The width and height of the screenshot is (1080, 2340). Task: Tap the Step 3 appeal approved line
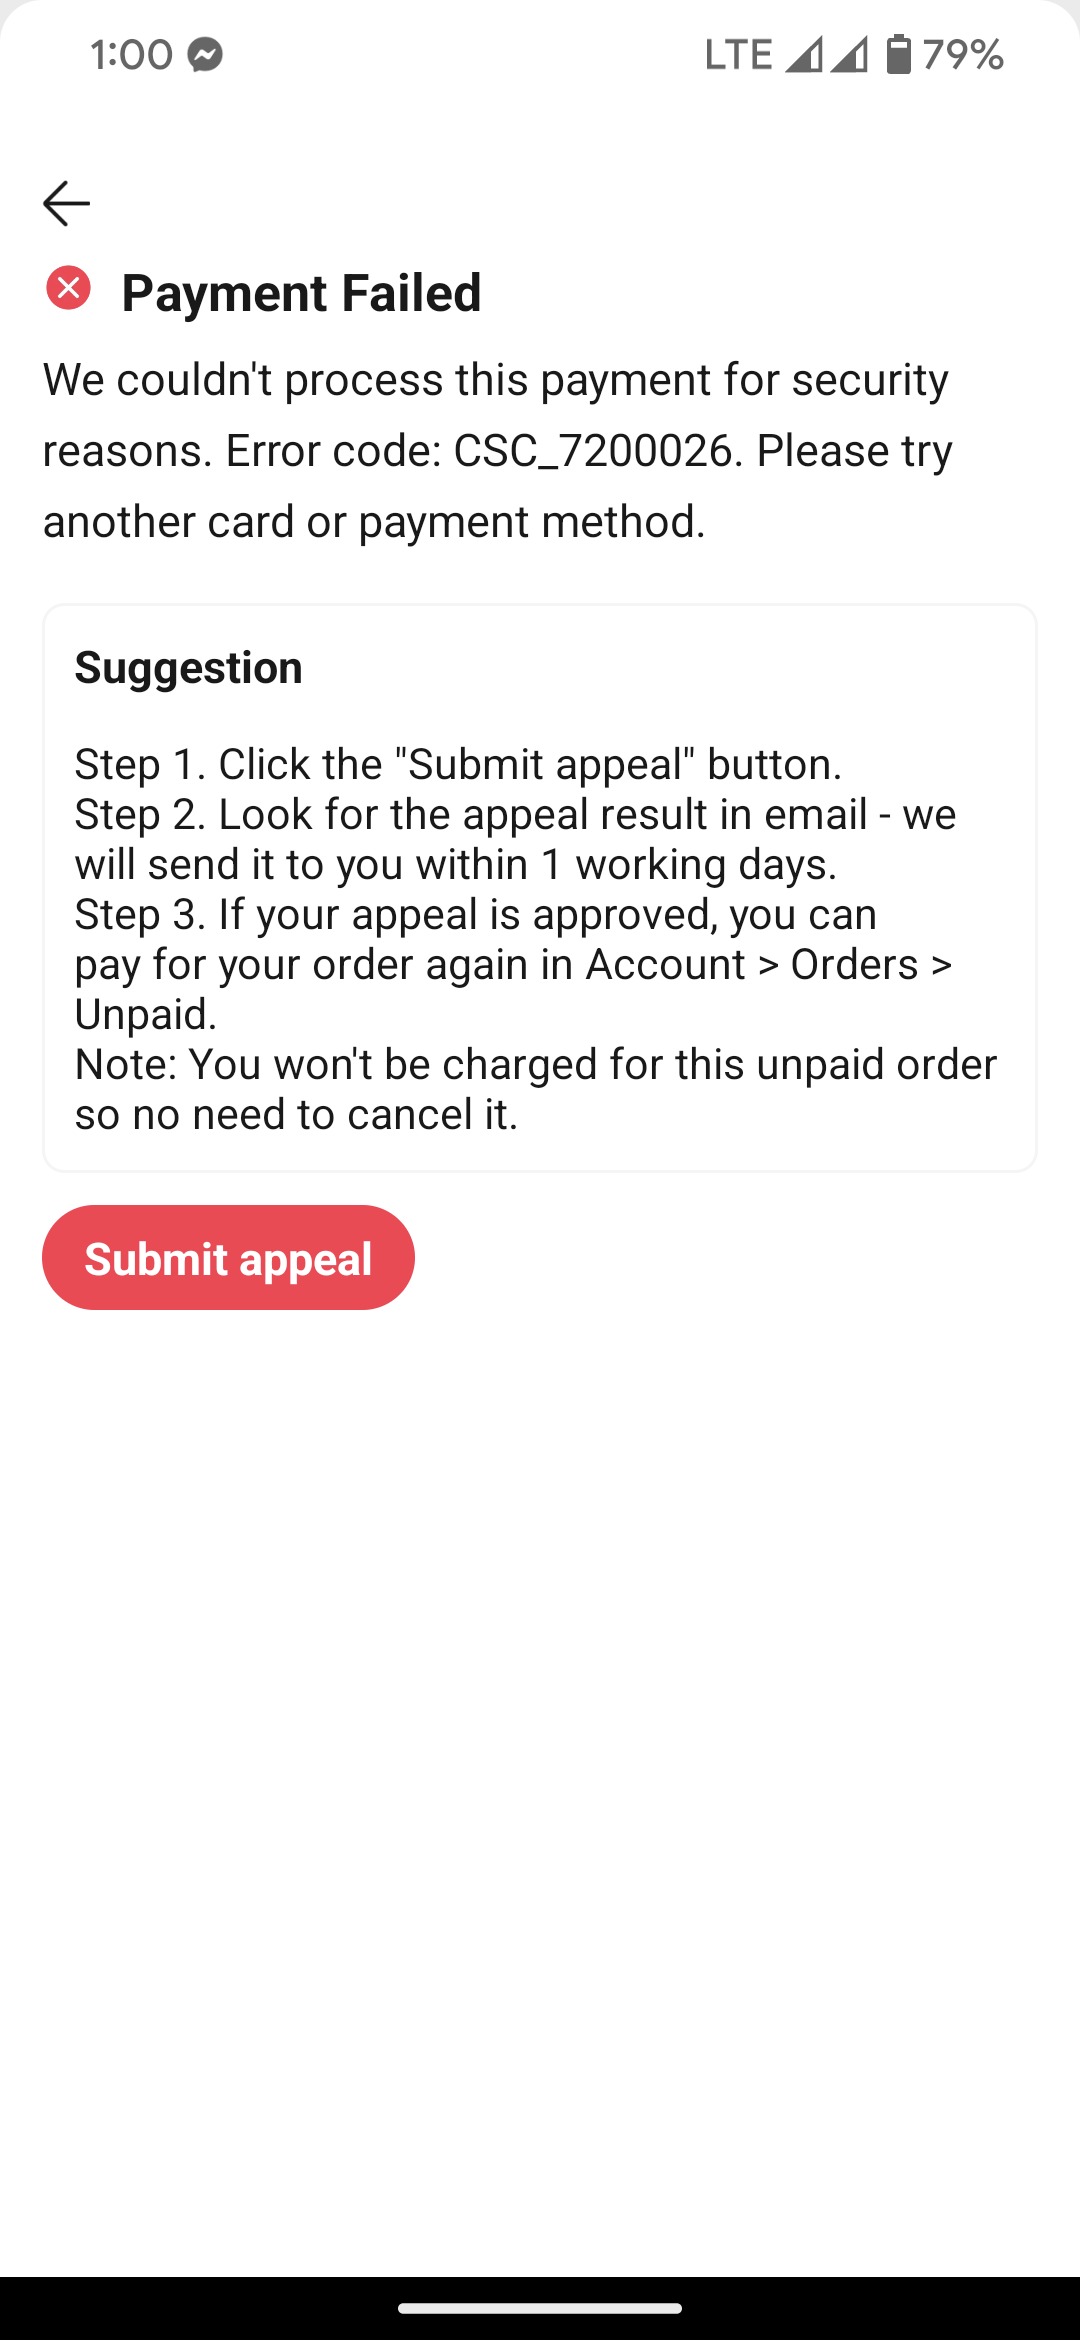pyautogui.click(x=475, y=914)
